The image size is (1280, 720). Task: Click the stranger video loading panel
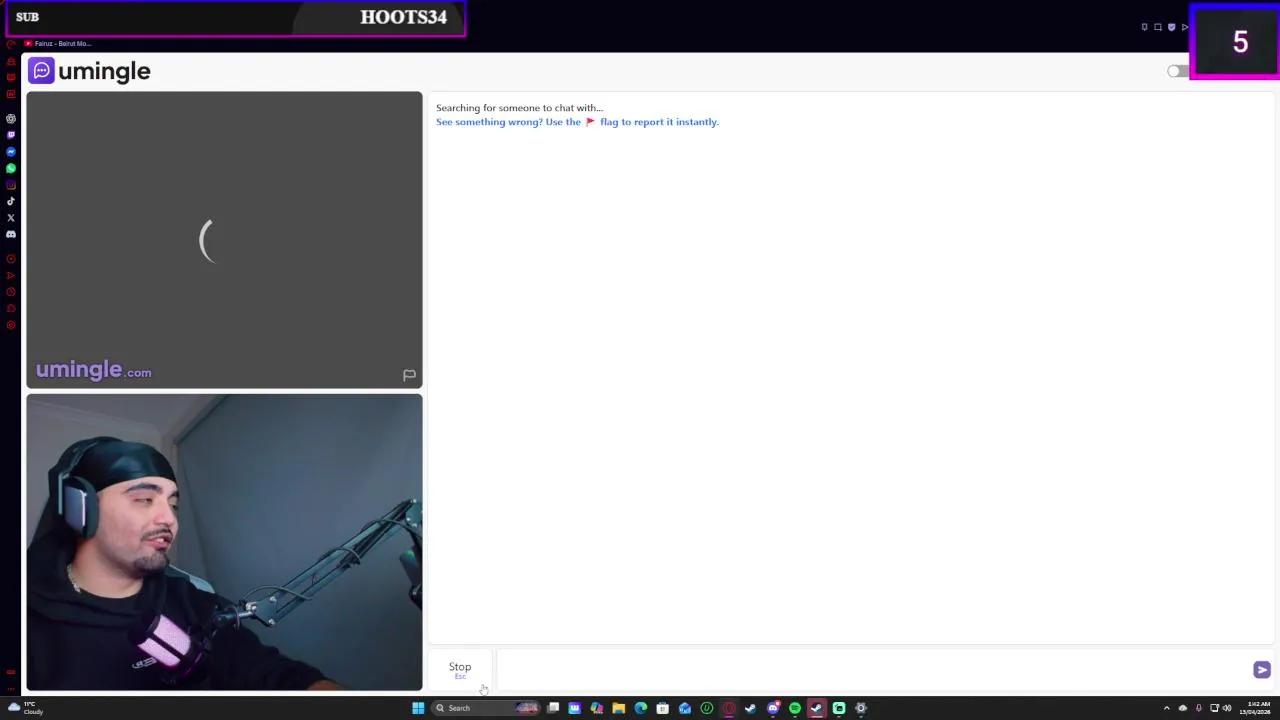[x=224, y=240]
